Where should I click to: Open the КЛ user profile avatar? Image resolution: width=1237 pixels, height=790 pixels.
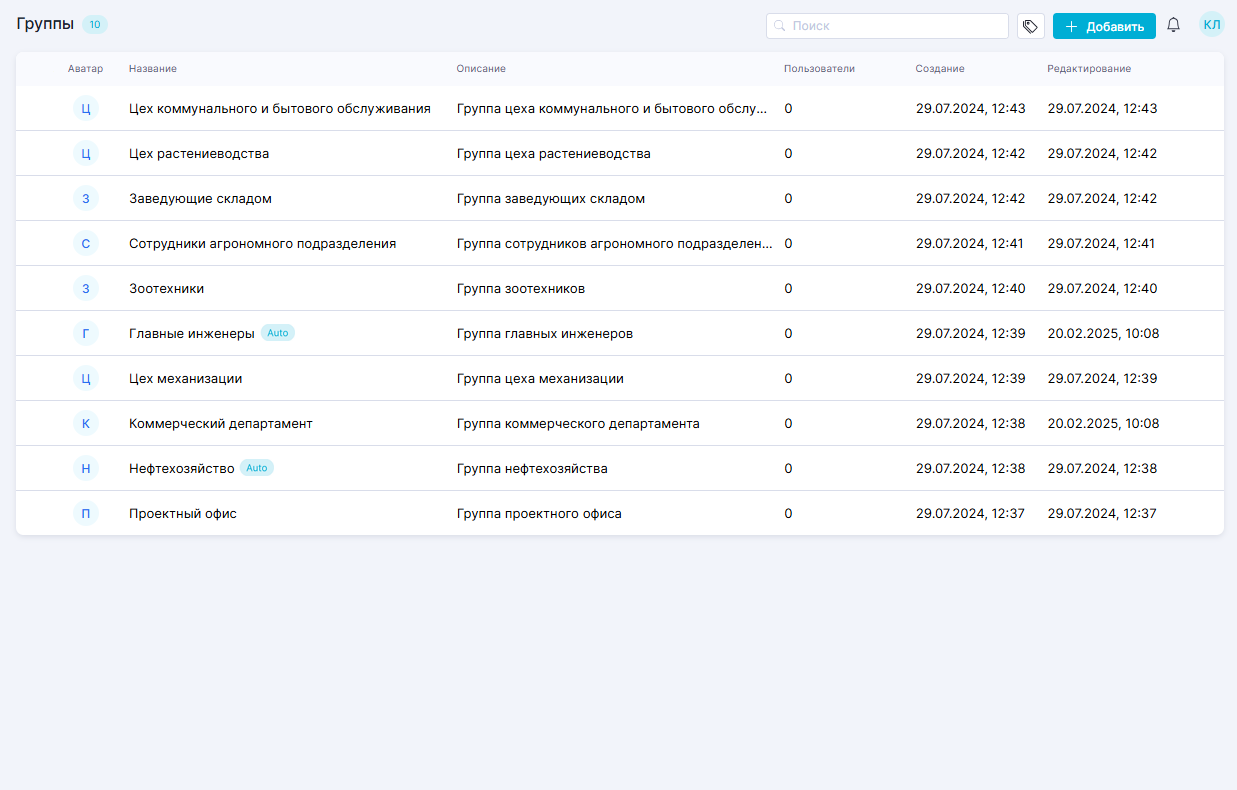pos(1211,26)
